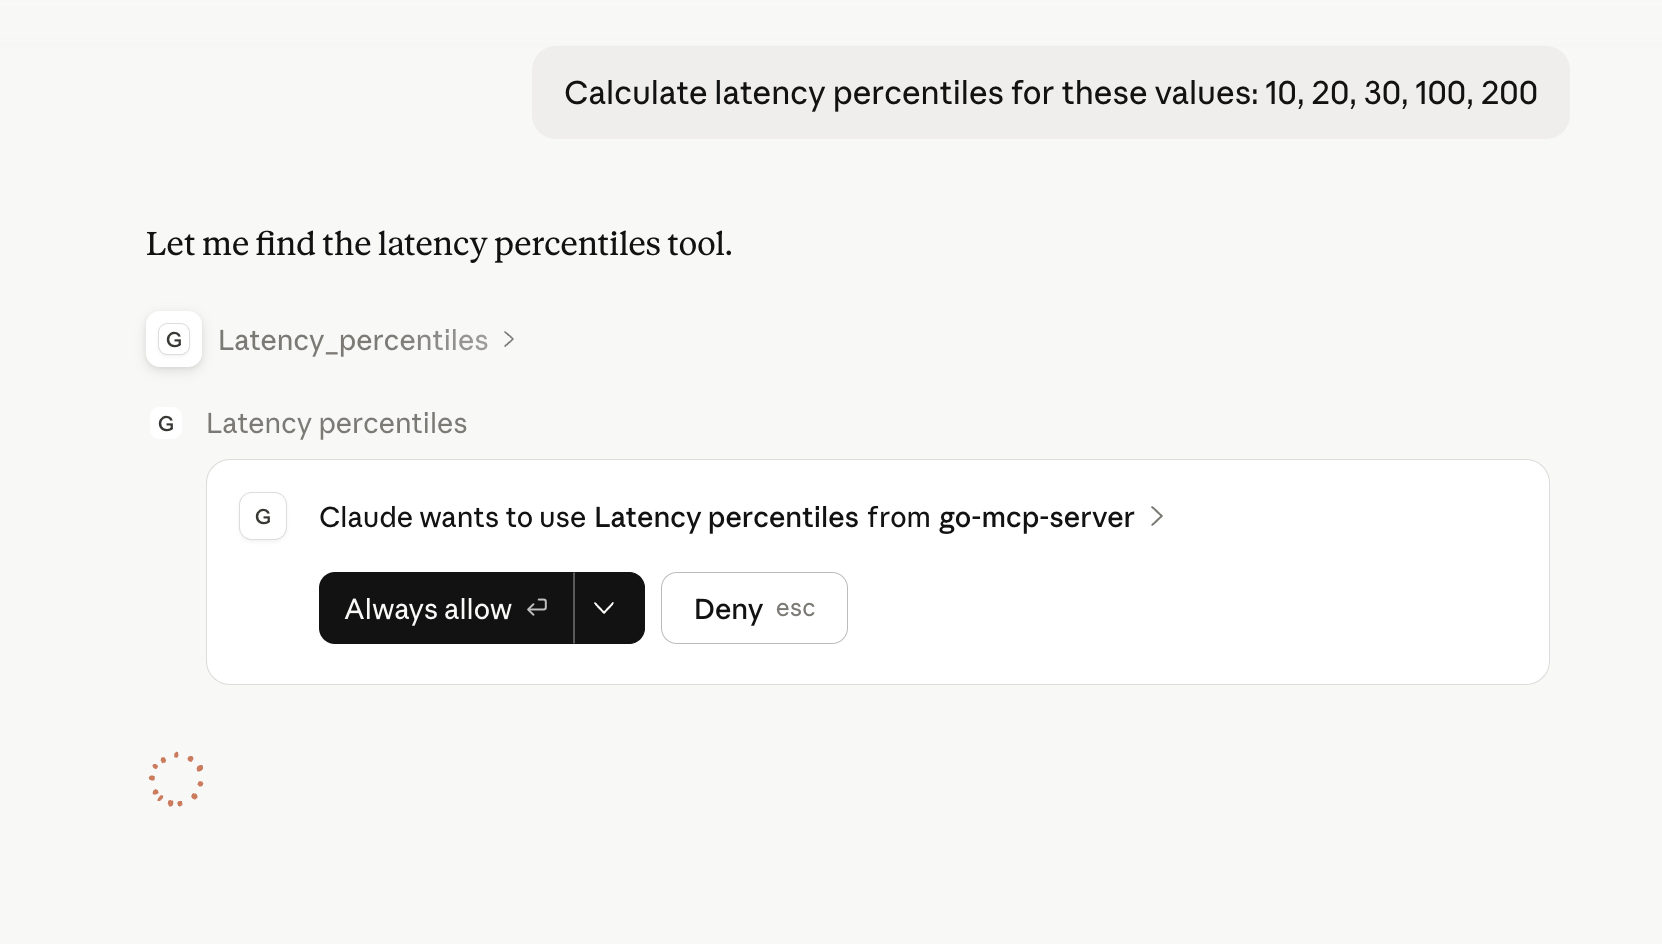Click the Let me find percentiles tool sentence
The width and height of the screenshot is (1662, 944).
point(438,243)
